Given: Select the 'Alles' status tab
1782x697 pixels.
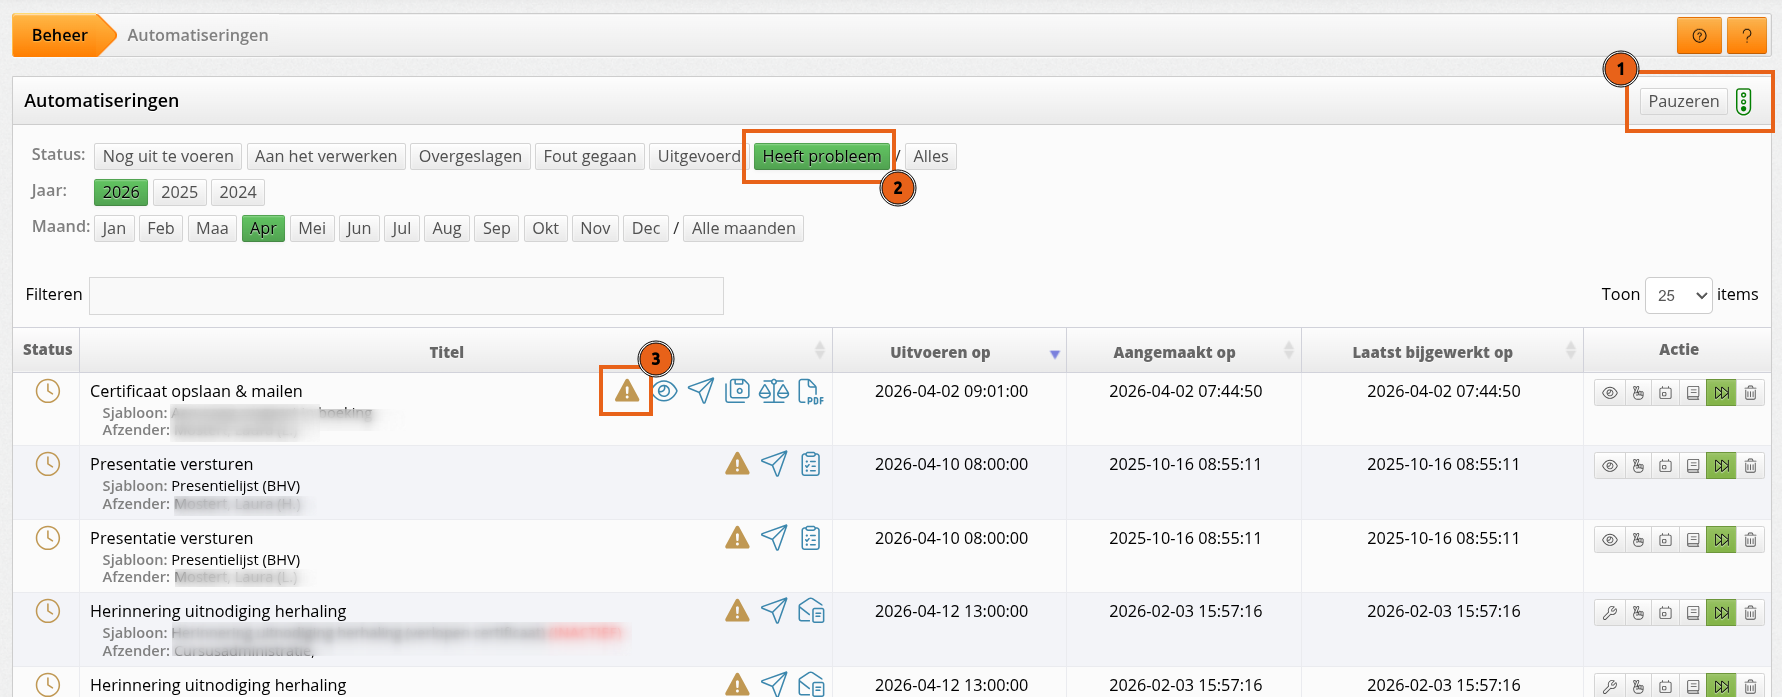Looking at the screenshot, I should click(x=930, y=156).
